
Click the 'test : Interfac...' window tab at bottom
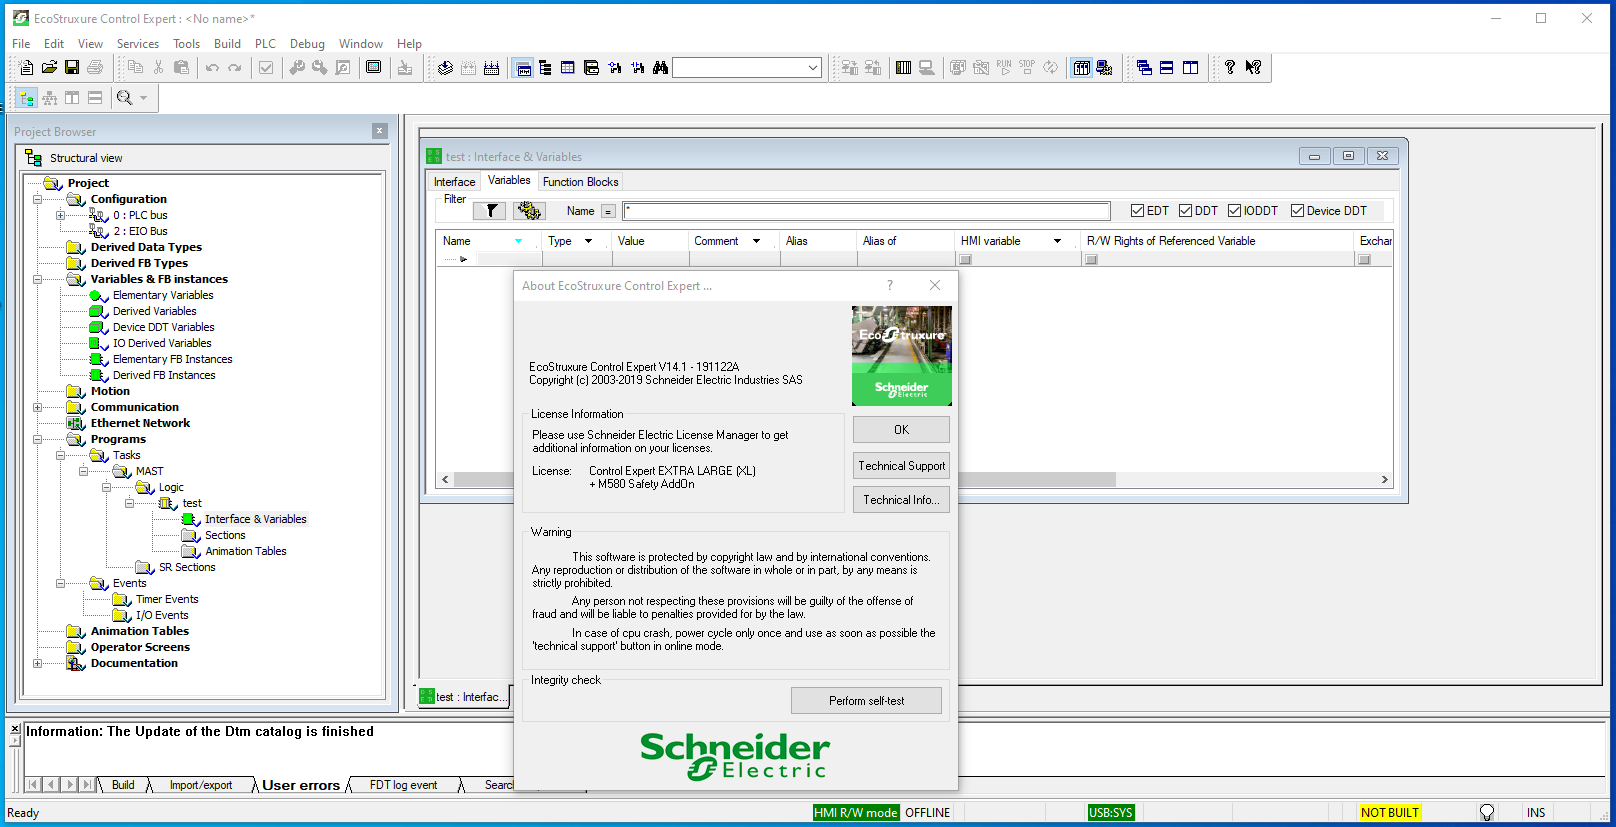point(463,697)
